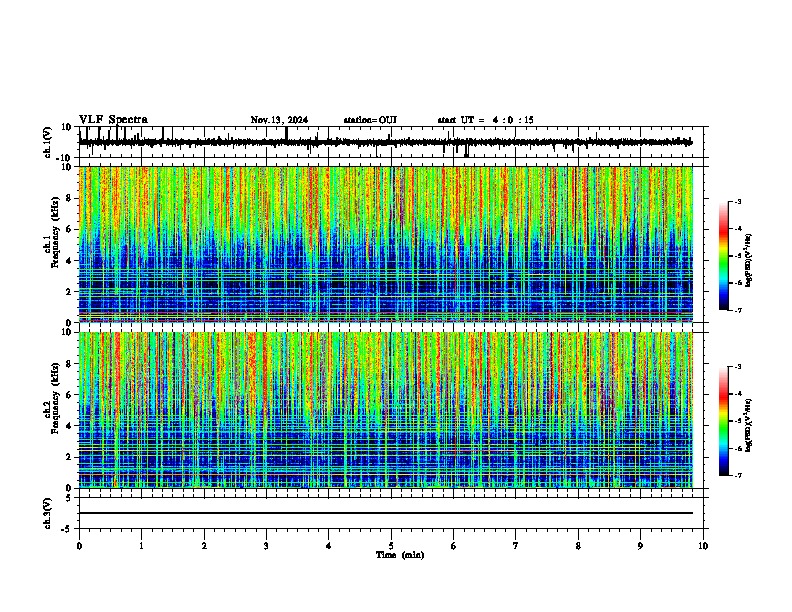792x612 pixels.
Task: Click the "station=OUI" label
Action: [370, 120]
